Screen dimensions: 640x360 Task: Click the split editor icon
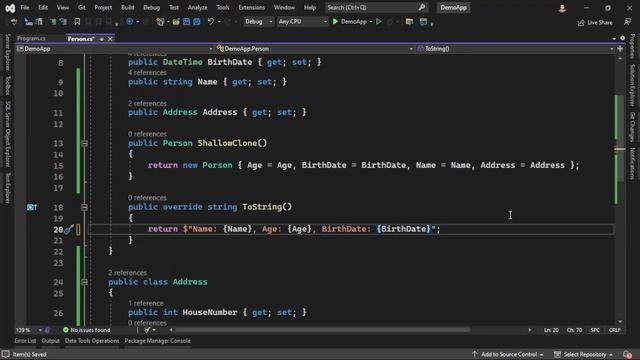[x=620, y=49]
